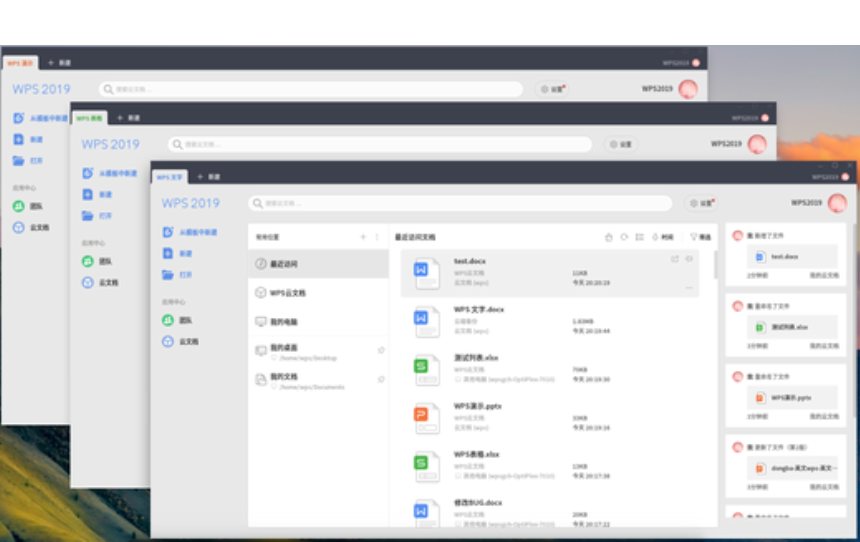The image size is (860, 542).
Task: Click the user avatar in the WPS 表格 window
Action: point(757,144)
